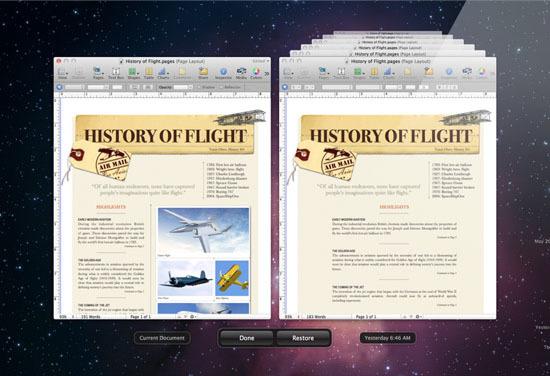550x376 pixels.
Task: Open the Edited dropdown in current document title bar
Action: coord(261,61)
